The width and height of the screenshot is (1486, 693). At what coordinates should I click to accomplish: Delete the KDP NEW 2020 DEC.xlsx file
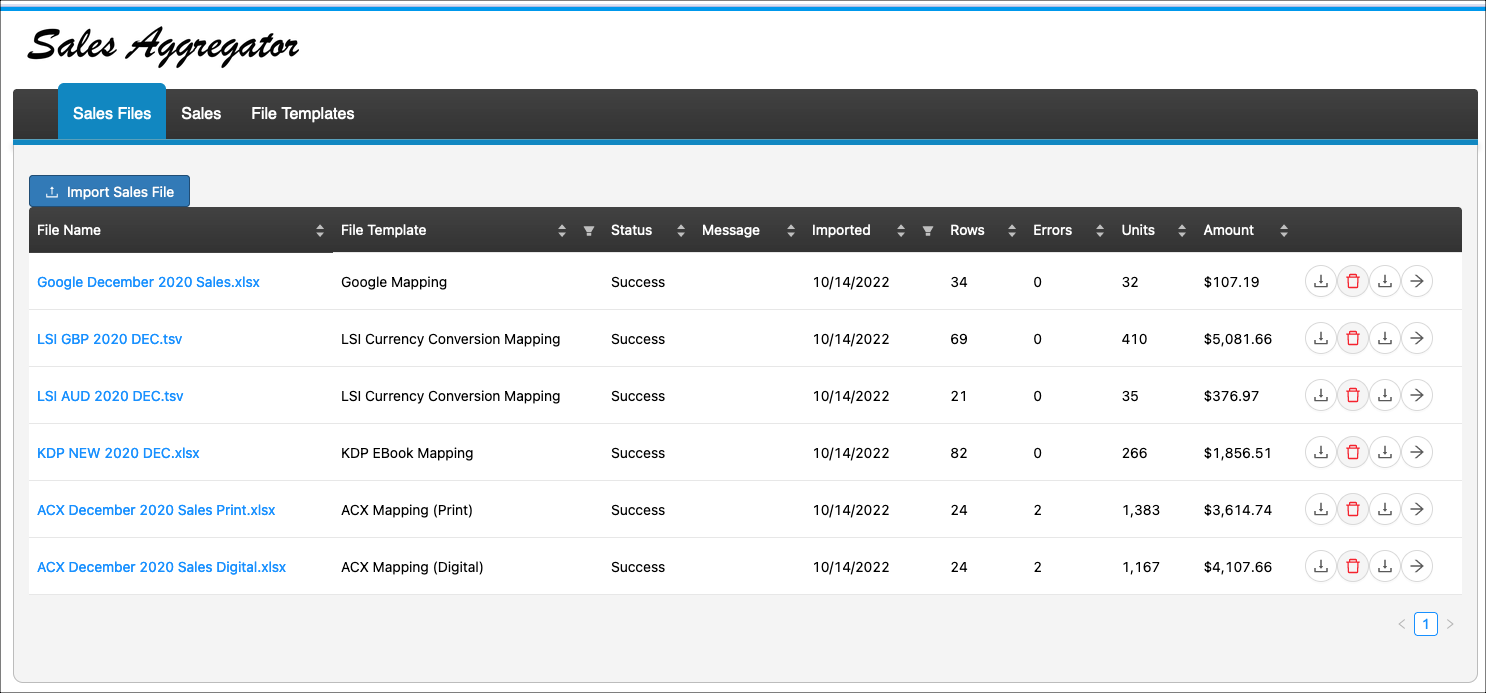1353,453
